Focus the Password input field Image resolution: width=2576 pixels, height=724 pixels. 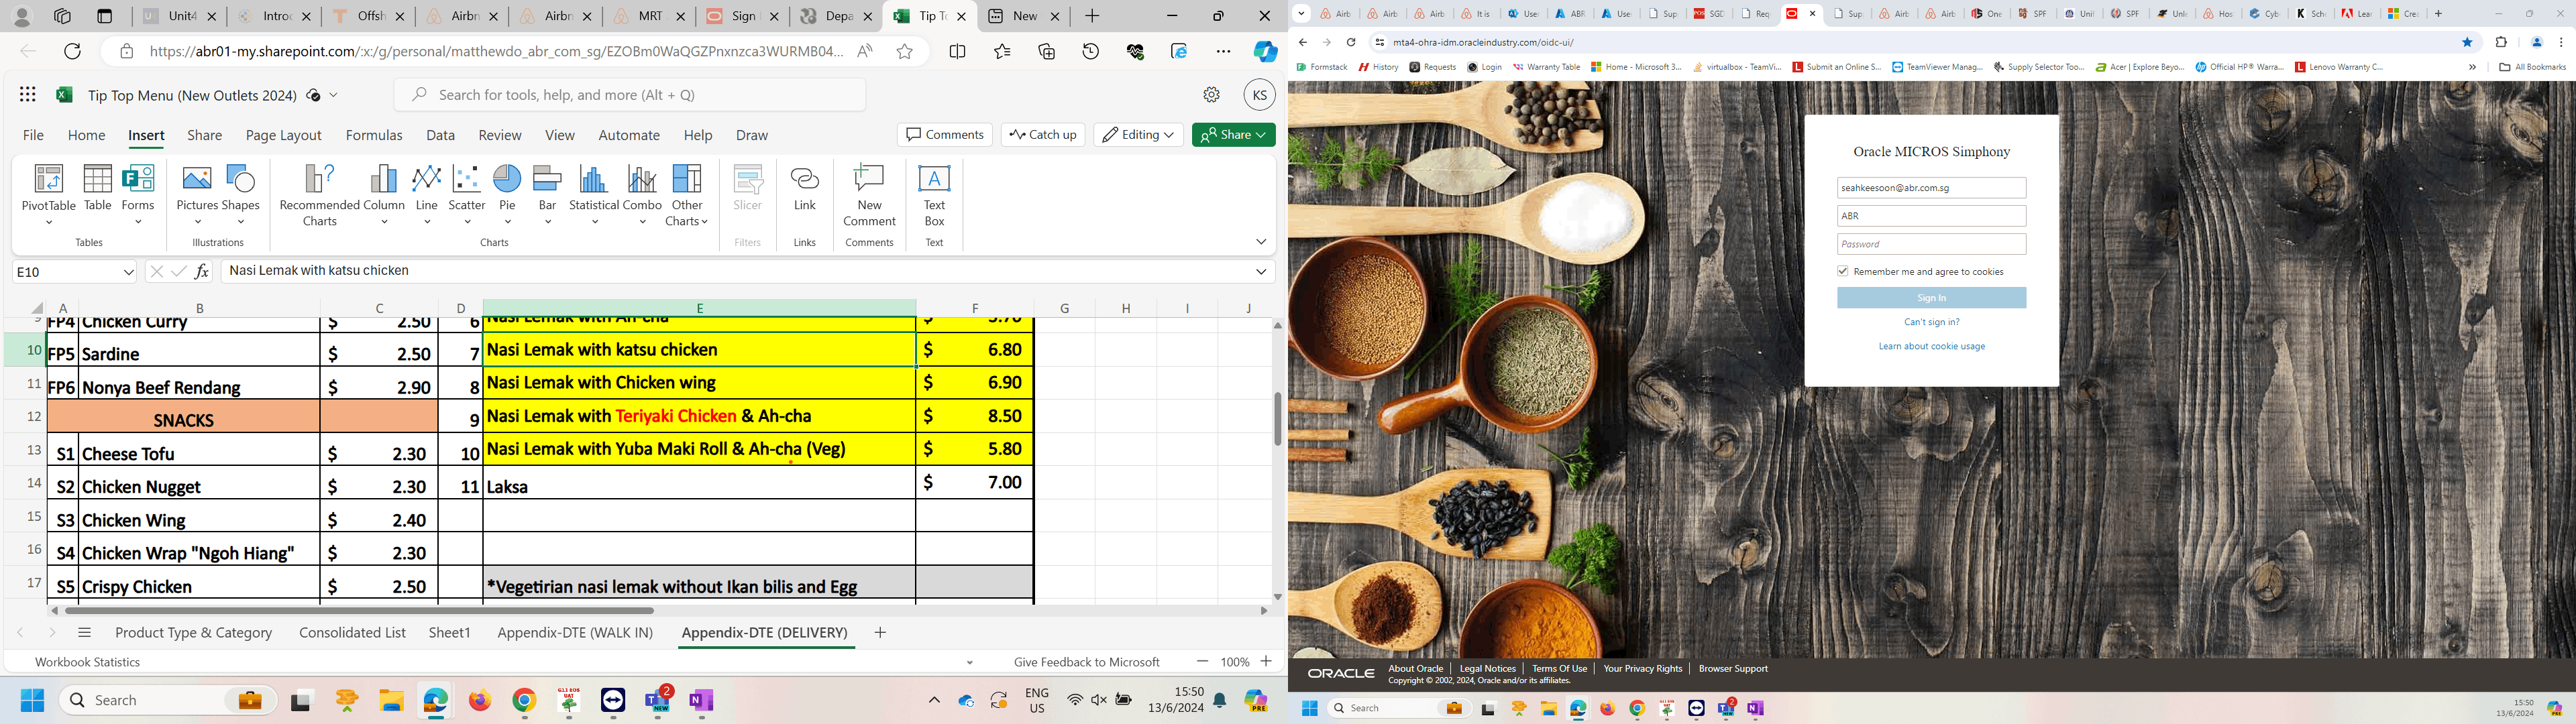1931,244
